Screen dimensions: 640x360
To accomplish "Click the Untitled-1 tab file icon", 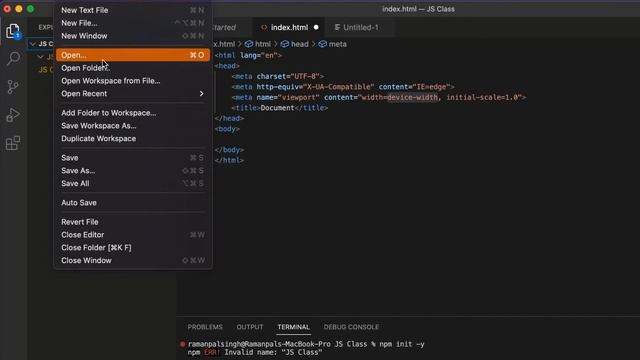I will click(x=337, y=27).
